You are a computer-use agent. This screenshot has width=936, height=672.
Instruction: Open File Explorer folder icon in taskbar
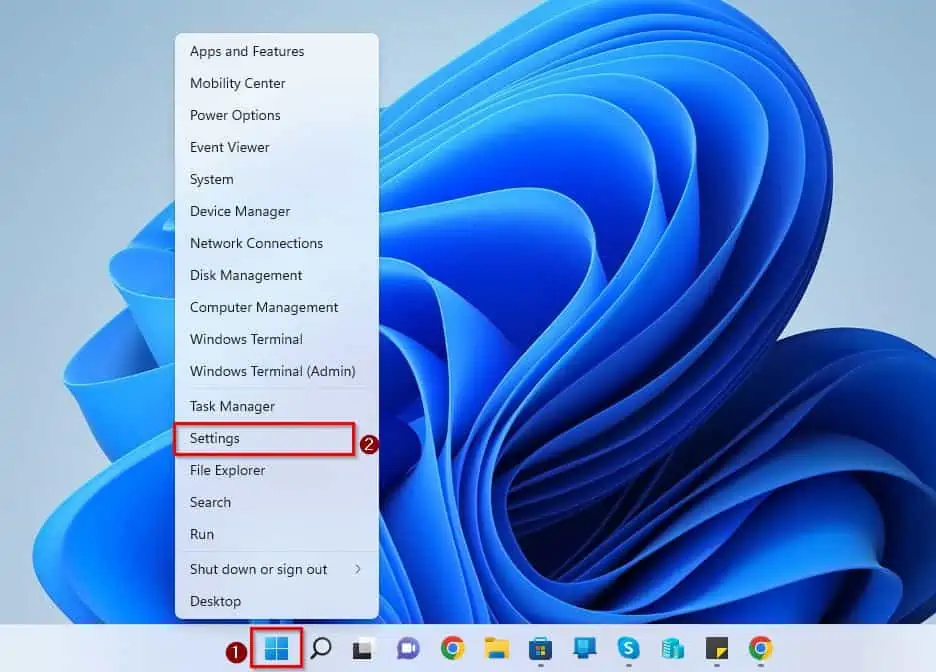click(497, 648)
